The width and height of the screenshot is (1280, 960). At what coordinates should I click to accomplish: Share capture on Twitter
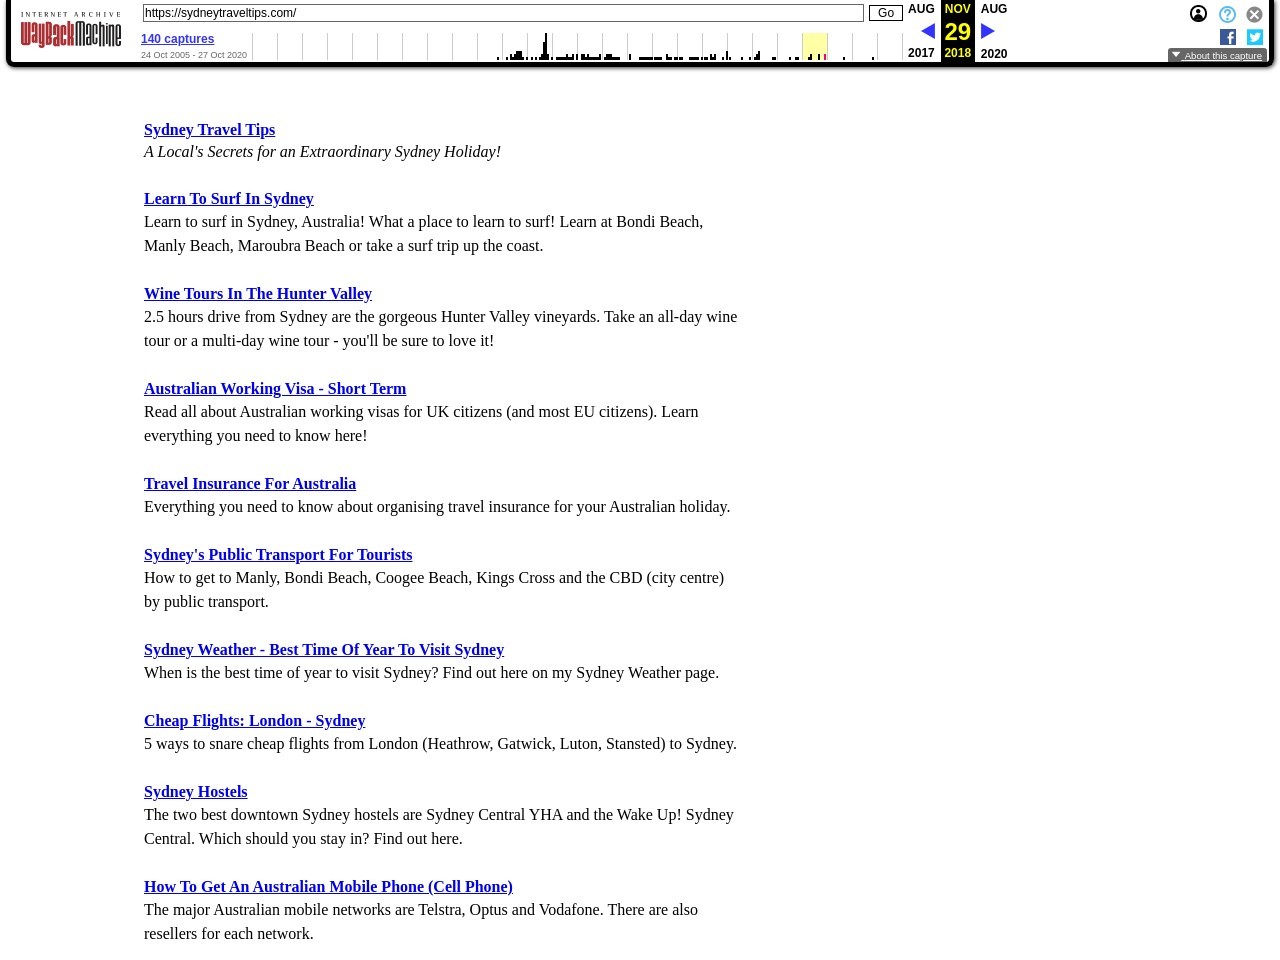[x=1255, y=37]
